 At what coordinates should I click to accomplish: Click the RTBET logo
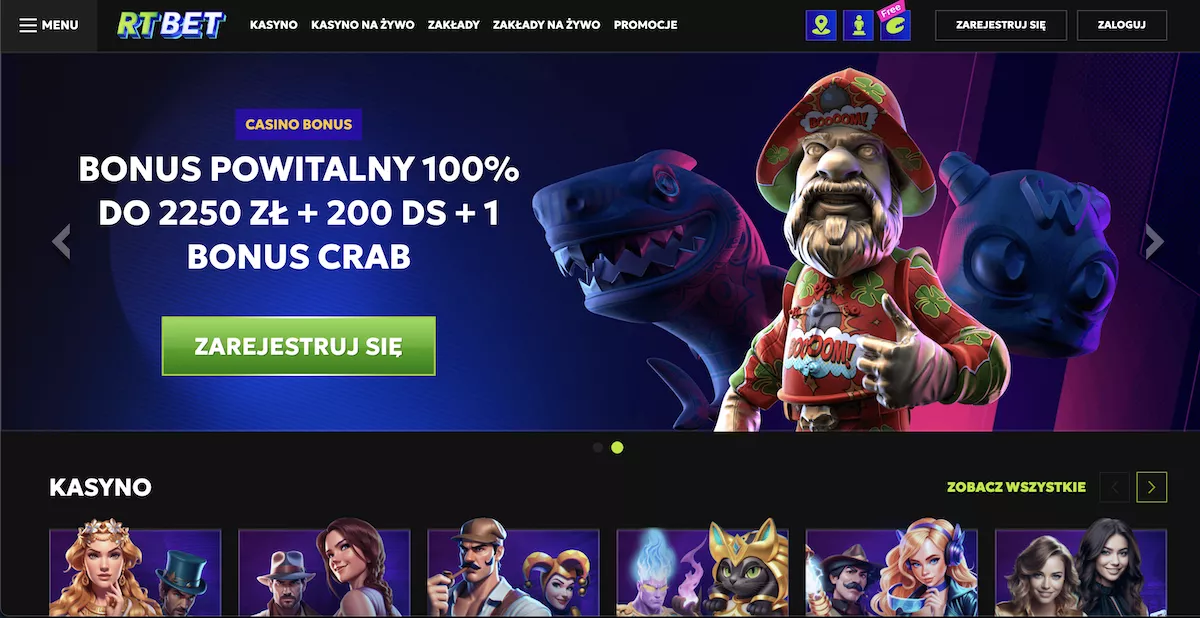point(170,25)
